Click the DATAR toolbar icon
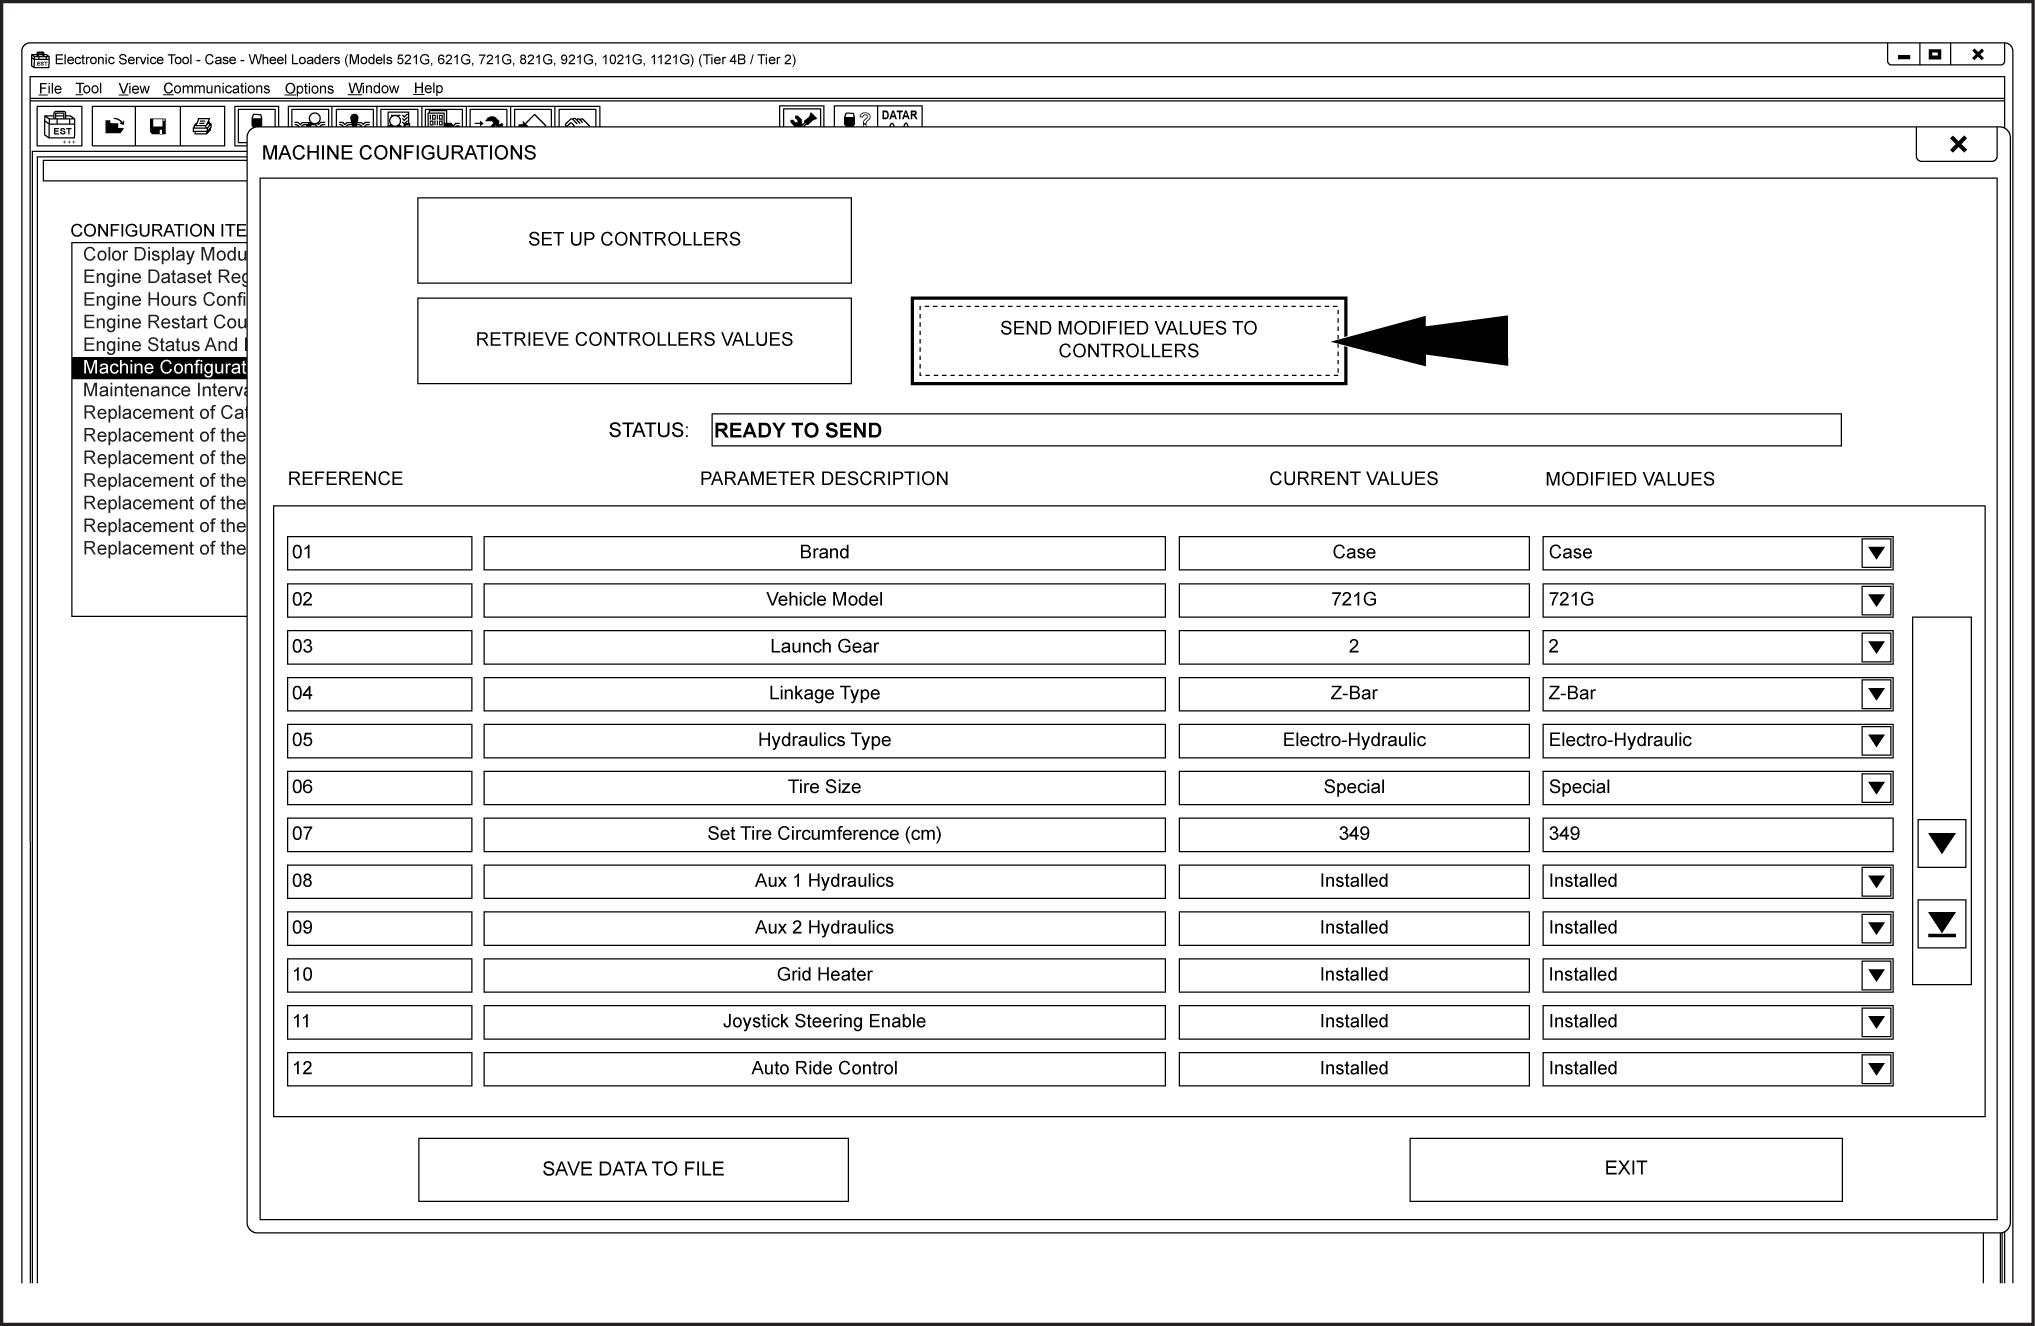The image size is (2035, 1326). [899, 117]
